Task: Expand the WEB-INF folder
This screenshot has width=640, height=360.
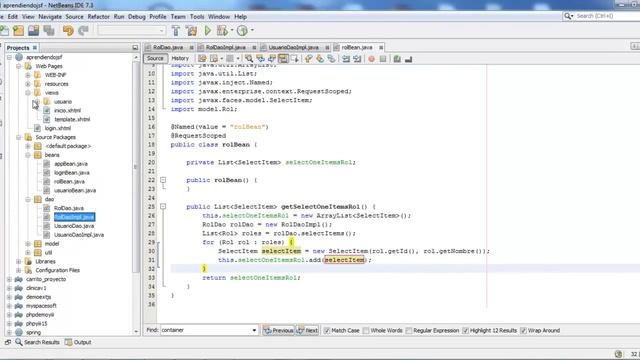Action: tap(28, 75)
